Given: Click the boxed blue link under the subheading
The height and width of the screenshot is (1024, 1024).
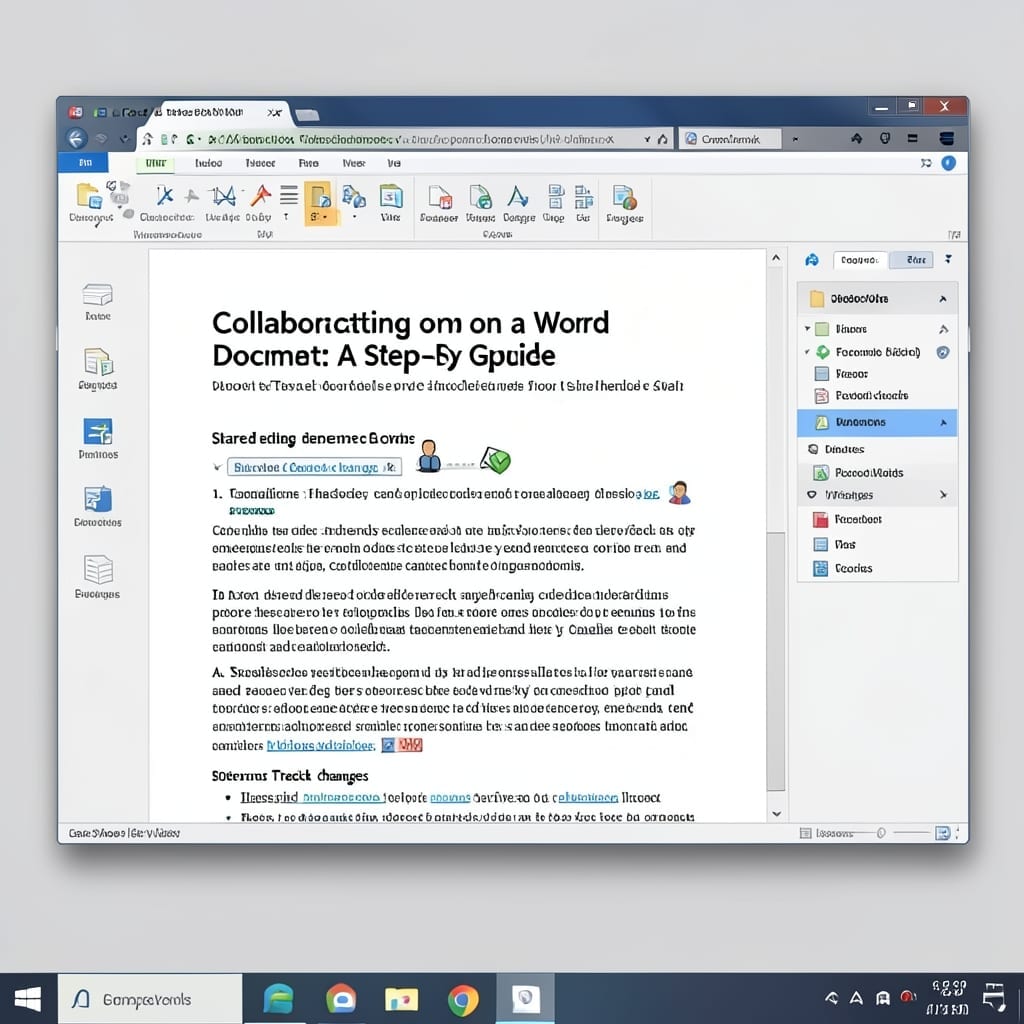Looking at the screenshot, I should [x=314, y=467].
